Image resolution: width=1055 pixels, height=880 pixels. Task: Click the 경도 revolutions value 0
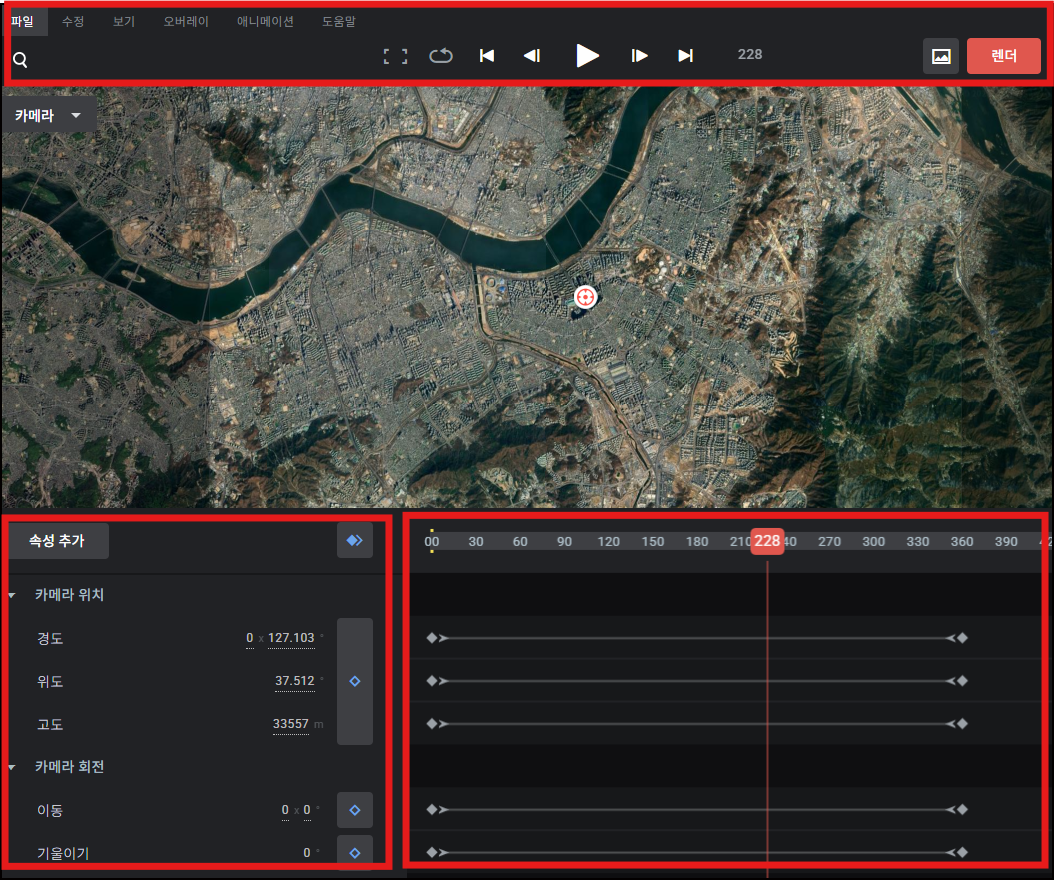[x=250, y=638]
